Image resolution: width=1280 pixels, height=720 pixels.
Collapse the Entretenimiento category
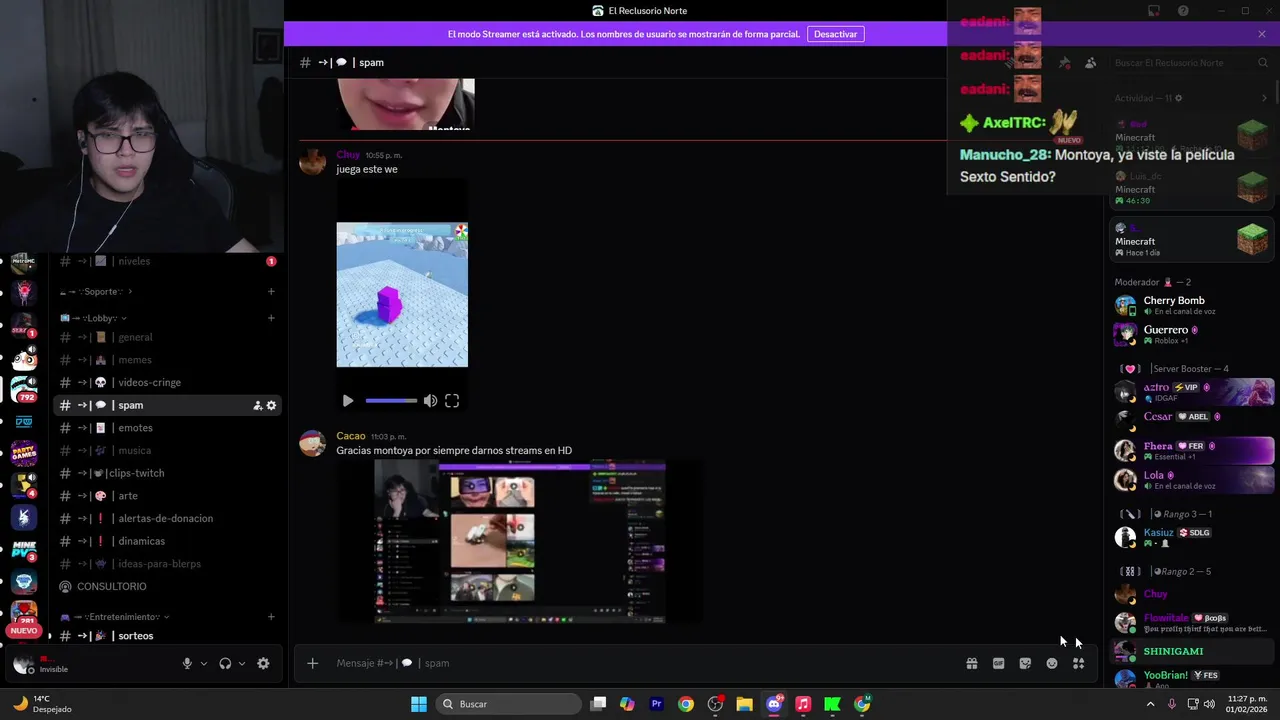pos(115,617)
